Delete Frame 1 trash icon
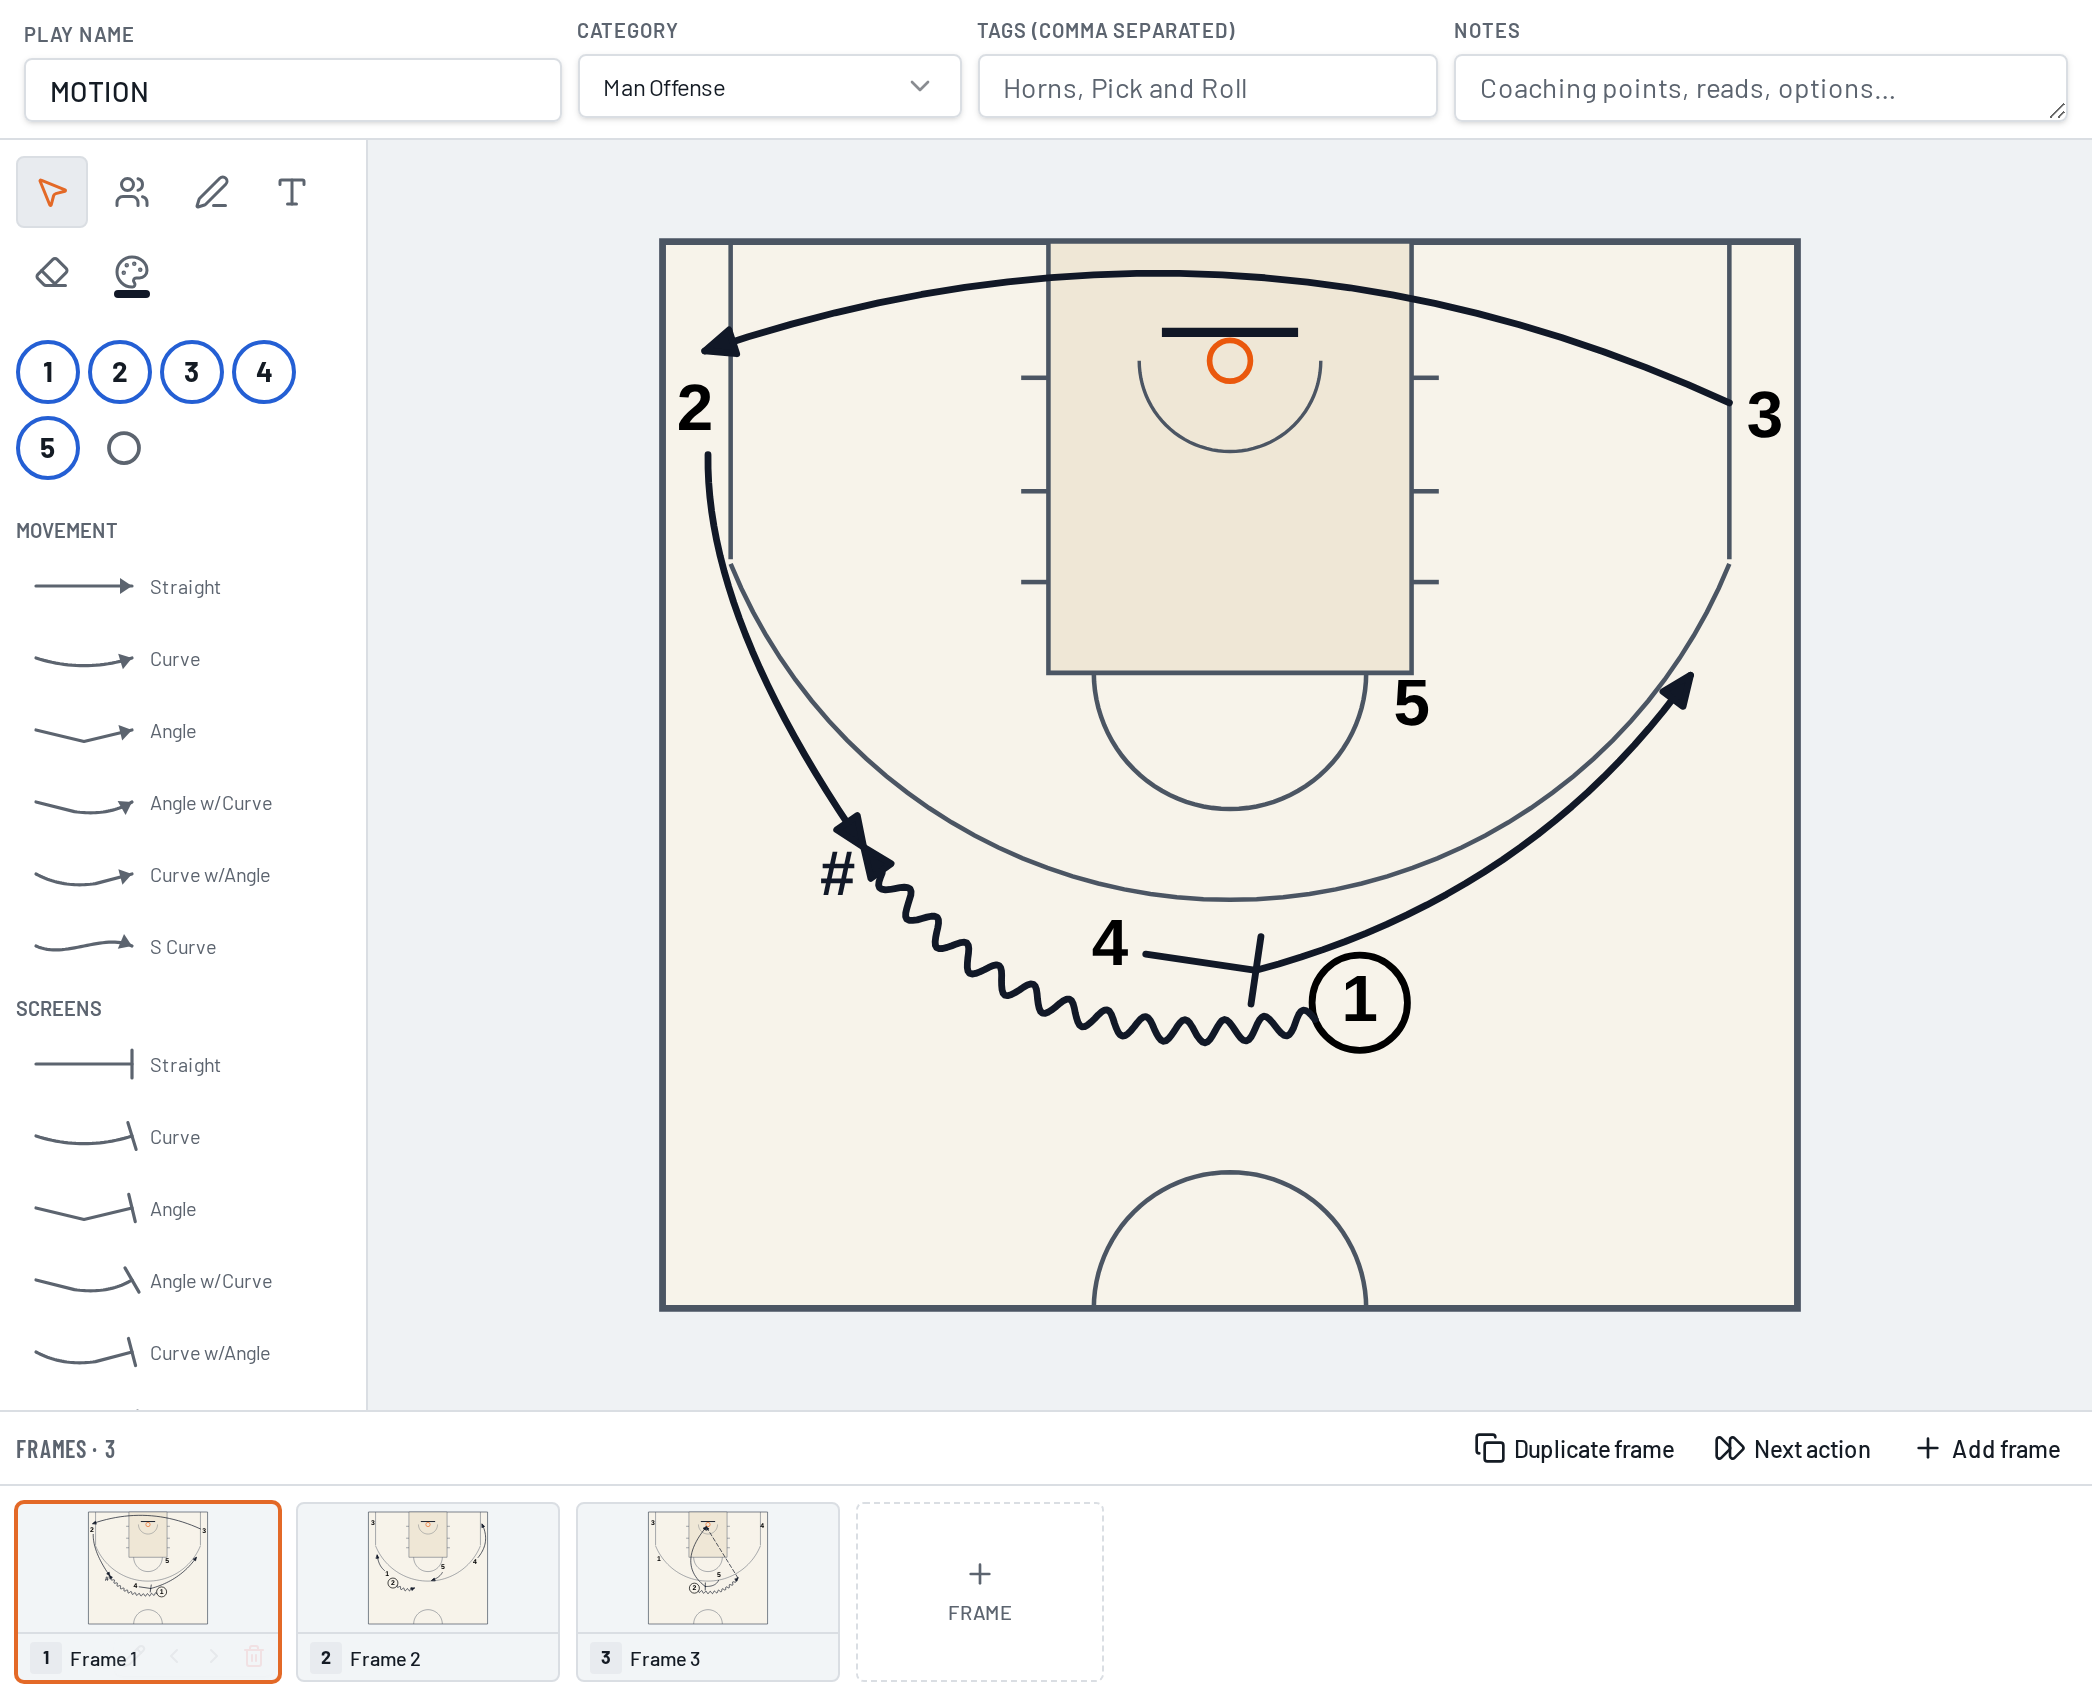Image resolution: width=2092 pixels, height=1698 pixels. click(254, 1657)
